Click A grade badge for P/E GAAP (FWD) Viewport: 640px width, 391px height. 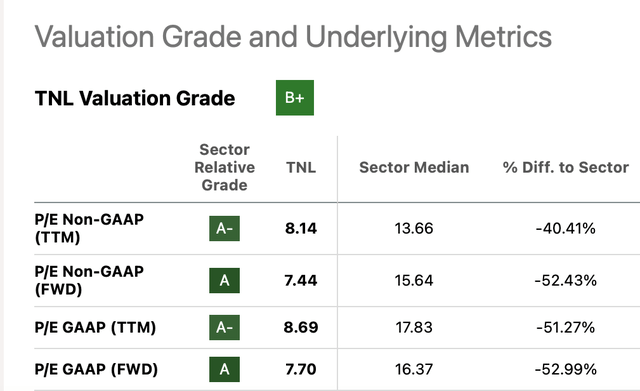click(224, 369)
